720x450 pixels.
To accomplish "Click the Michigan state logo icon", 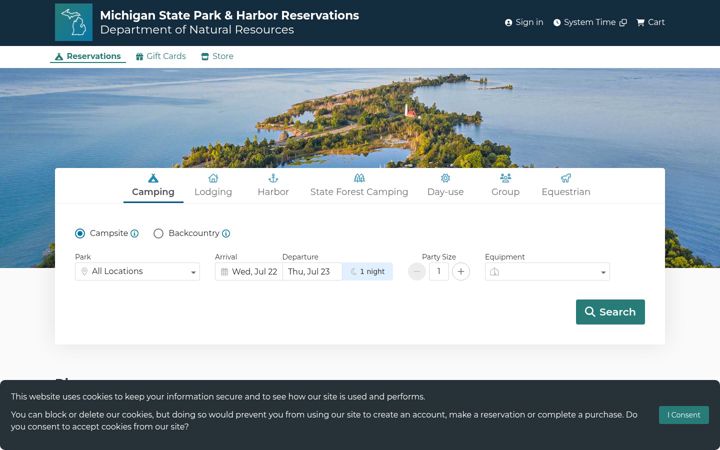I will point(73,22).
